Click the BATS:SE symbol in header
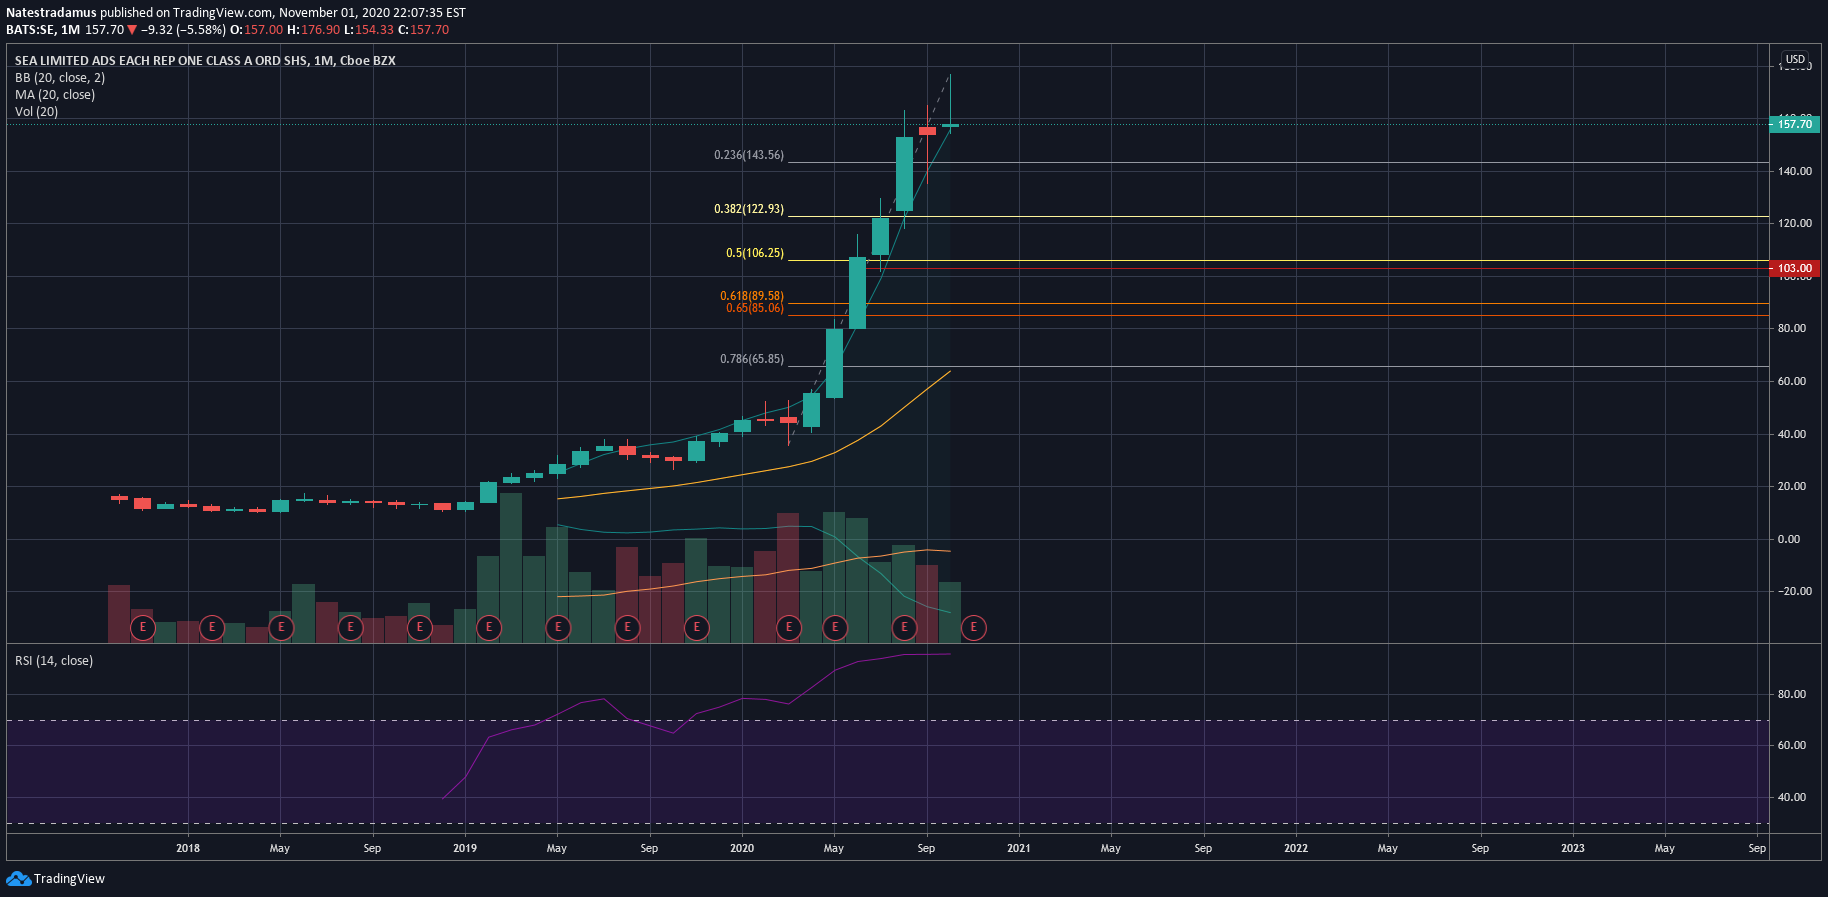This screenshot has height=897, width=1828. point(30,30)
